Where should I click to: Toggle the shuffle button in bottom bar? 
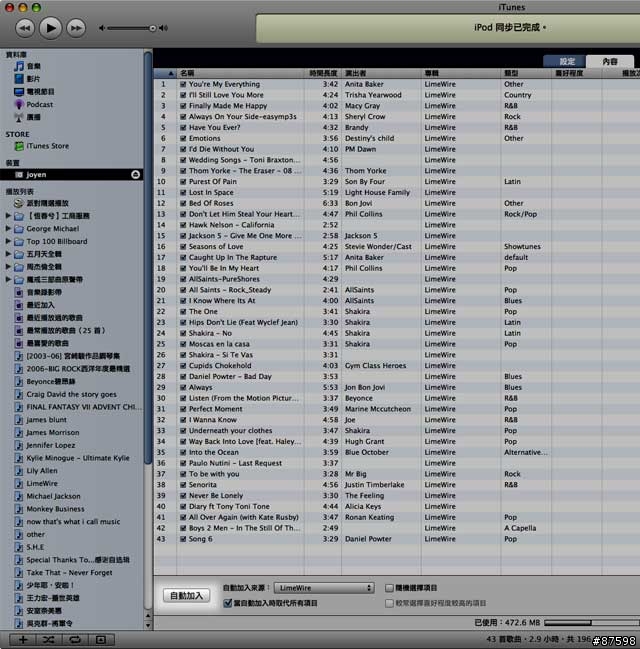(x=48, y=640)
